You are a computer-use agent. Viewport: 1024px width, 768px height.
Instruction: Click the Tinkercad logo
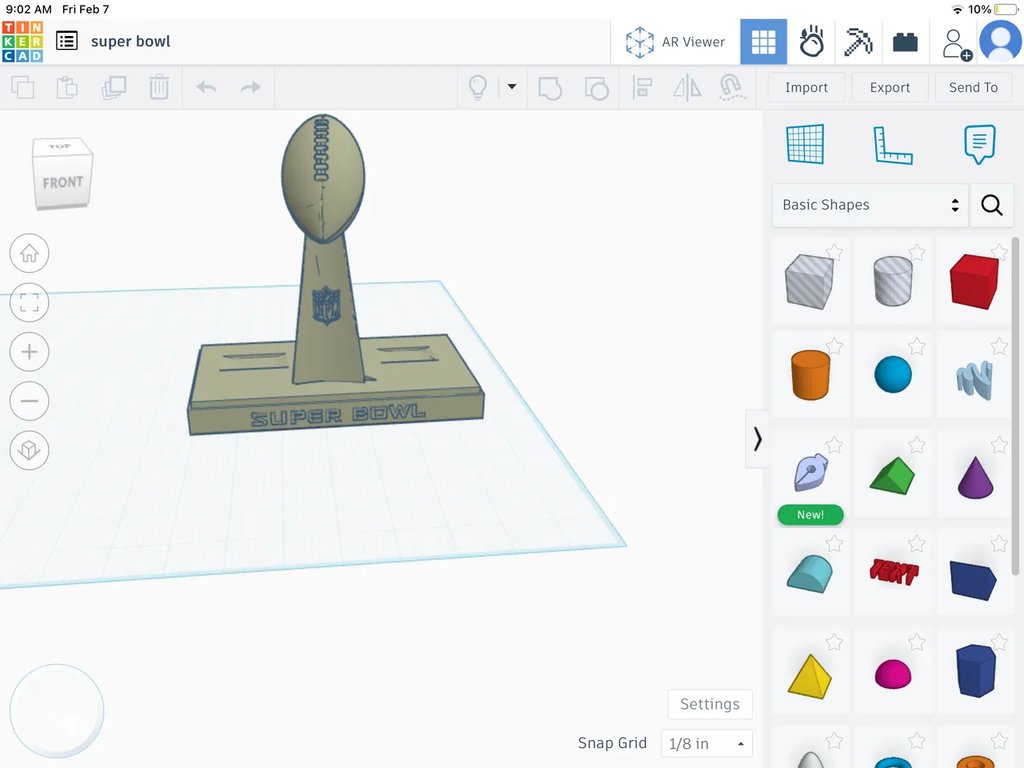pos(22,42)
